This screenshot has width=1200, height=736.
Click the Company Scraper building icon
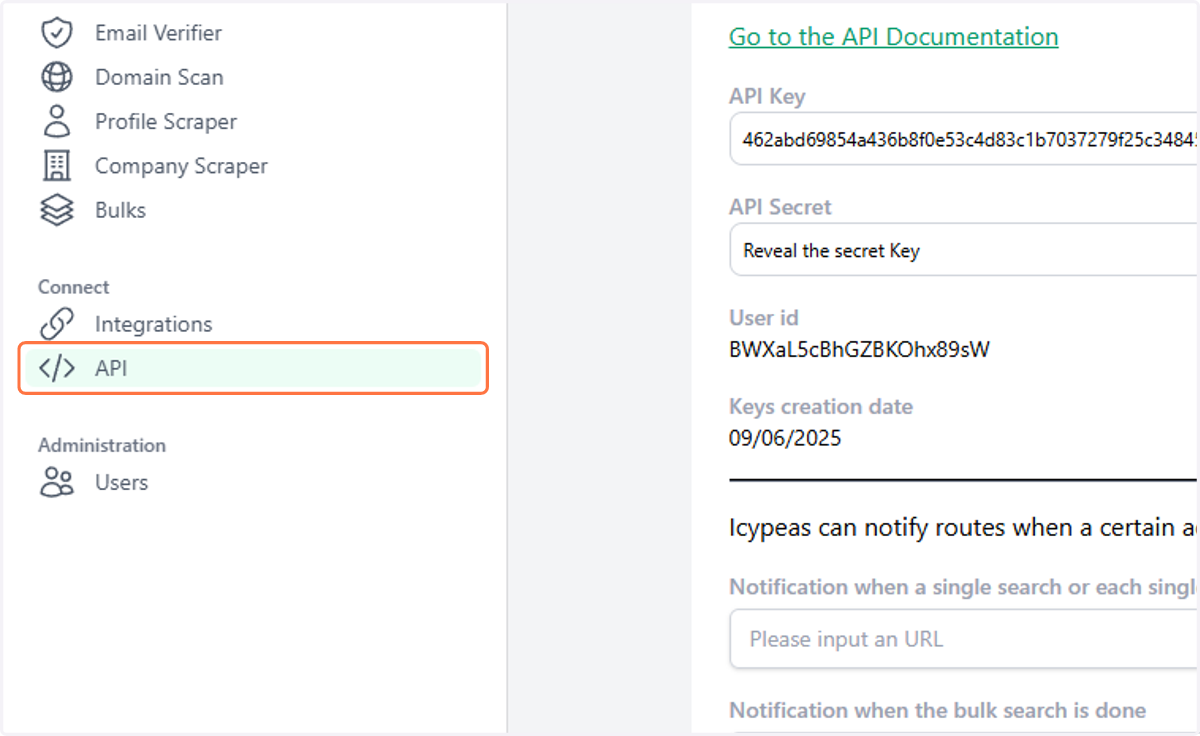[x=57, y=166]
